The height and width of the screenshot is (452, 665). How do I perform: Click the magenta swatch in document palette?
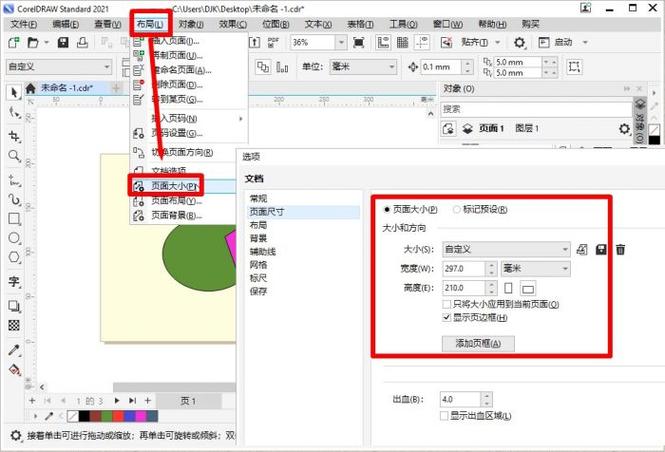(141, 416)
